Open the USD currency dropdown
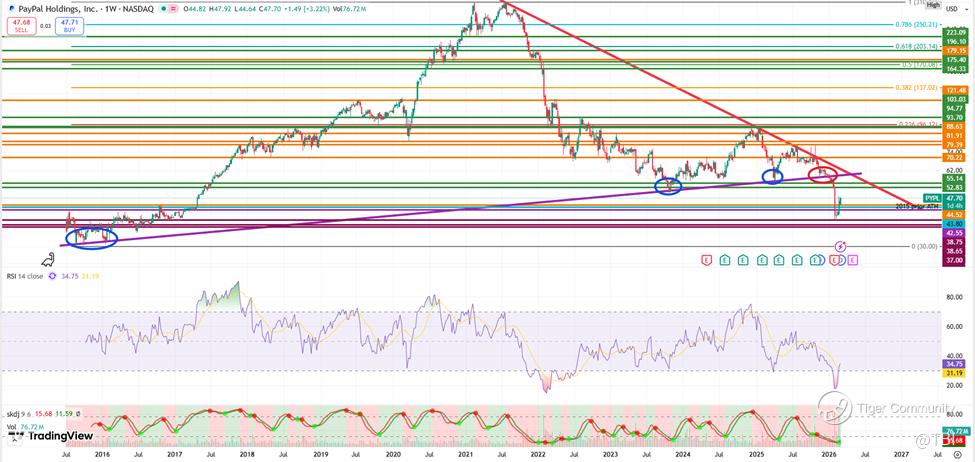975x462 pixels. point(956,9)
